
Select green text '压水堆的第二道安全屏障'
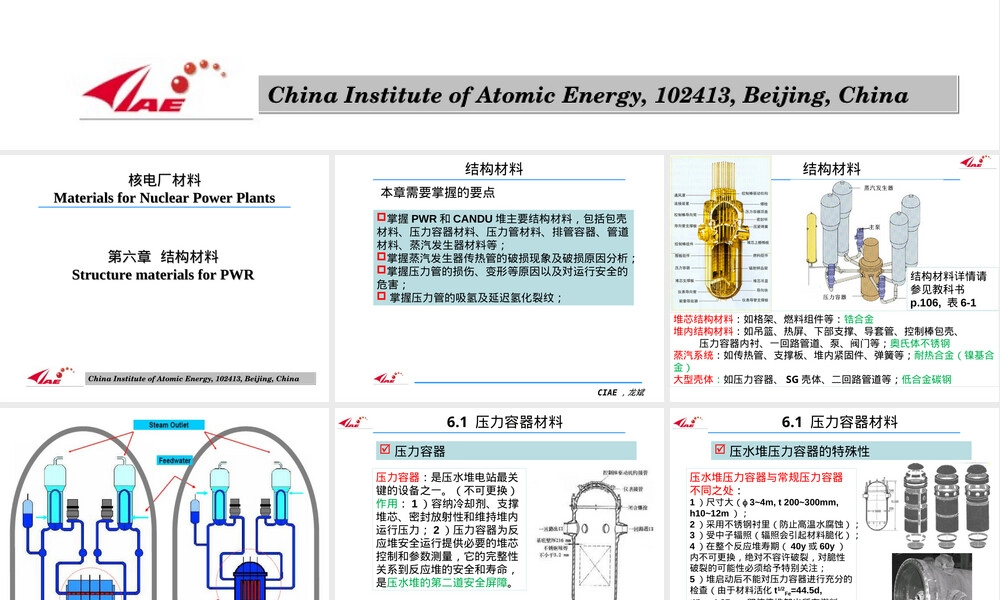click(x=446, y=583)
